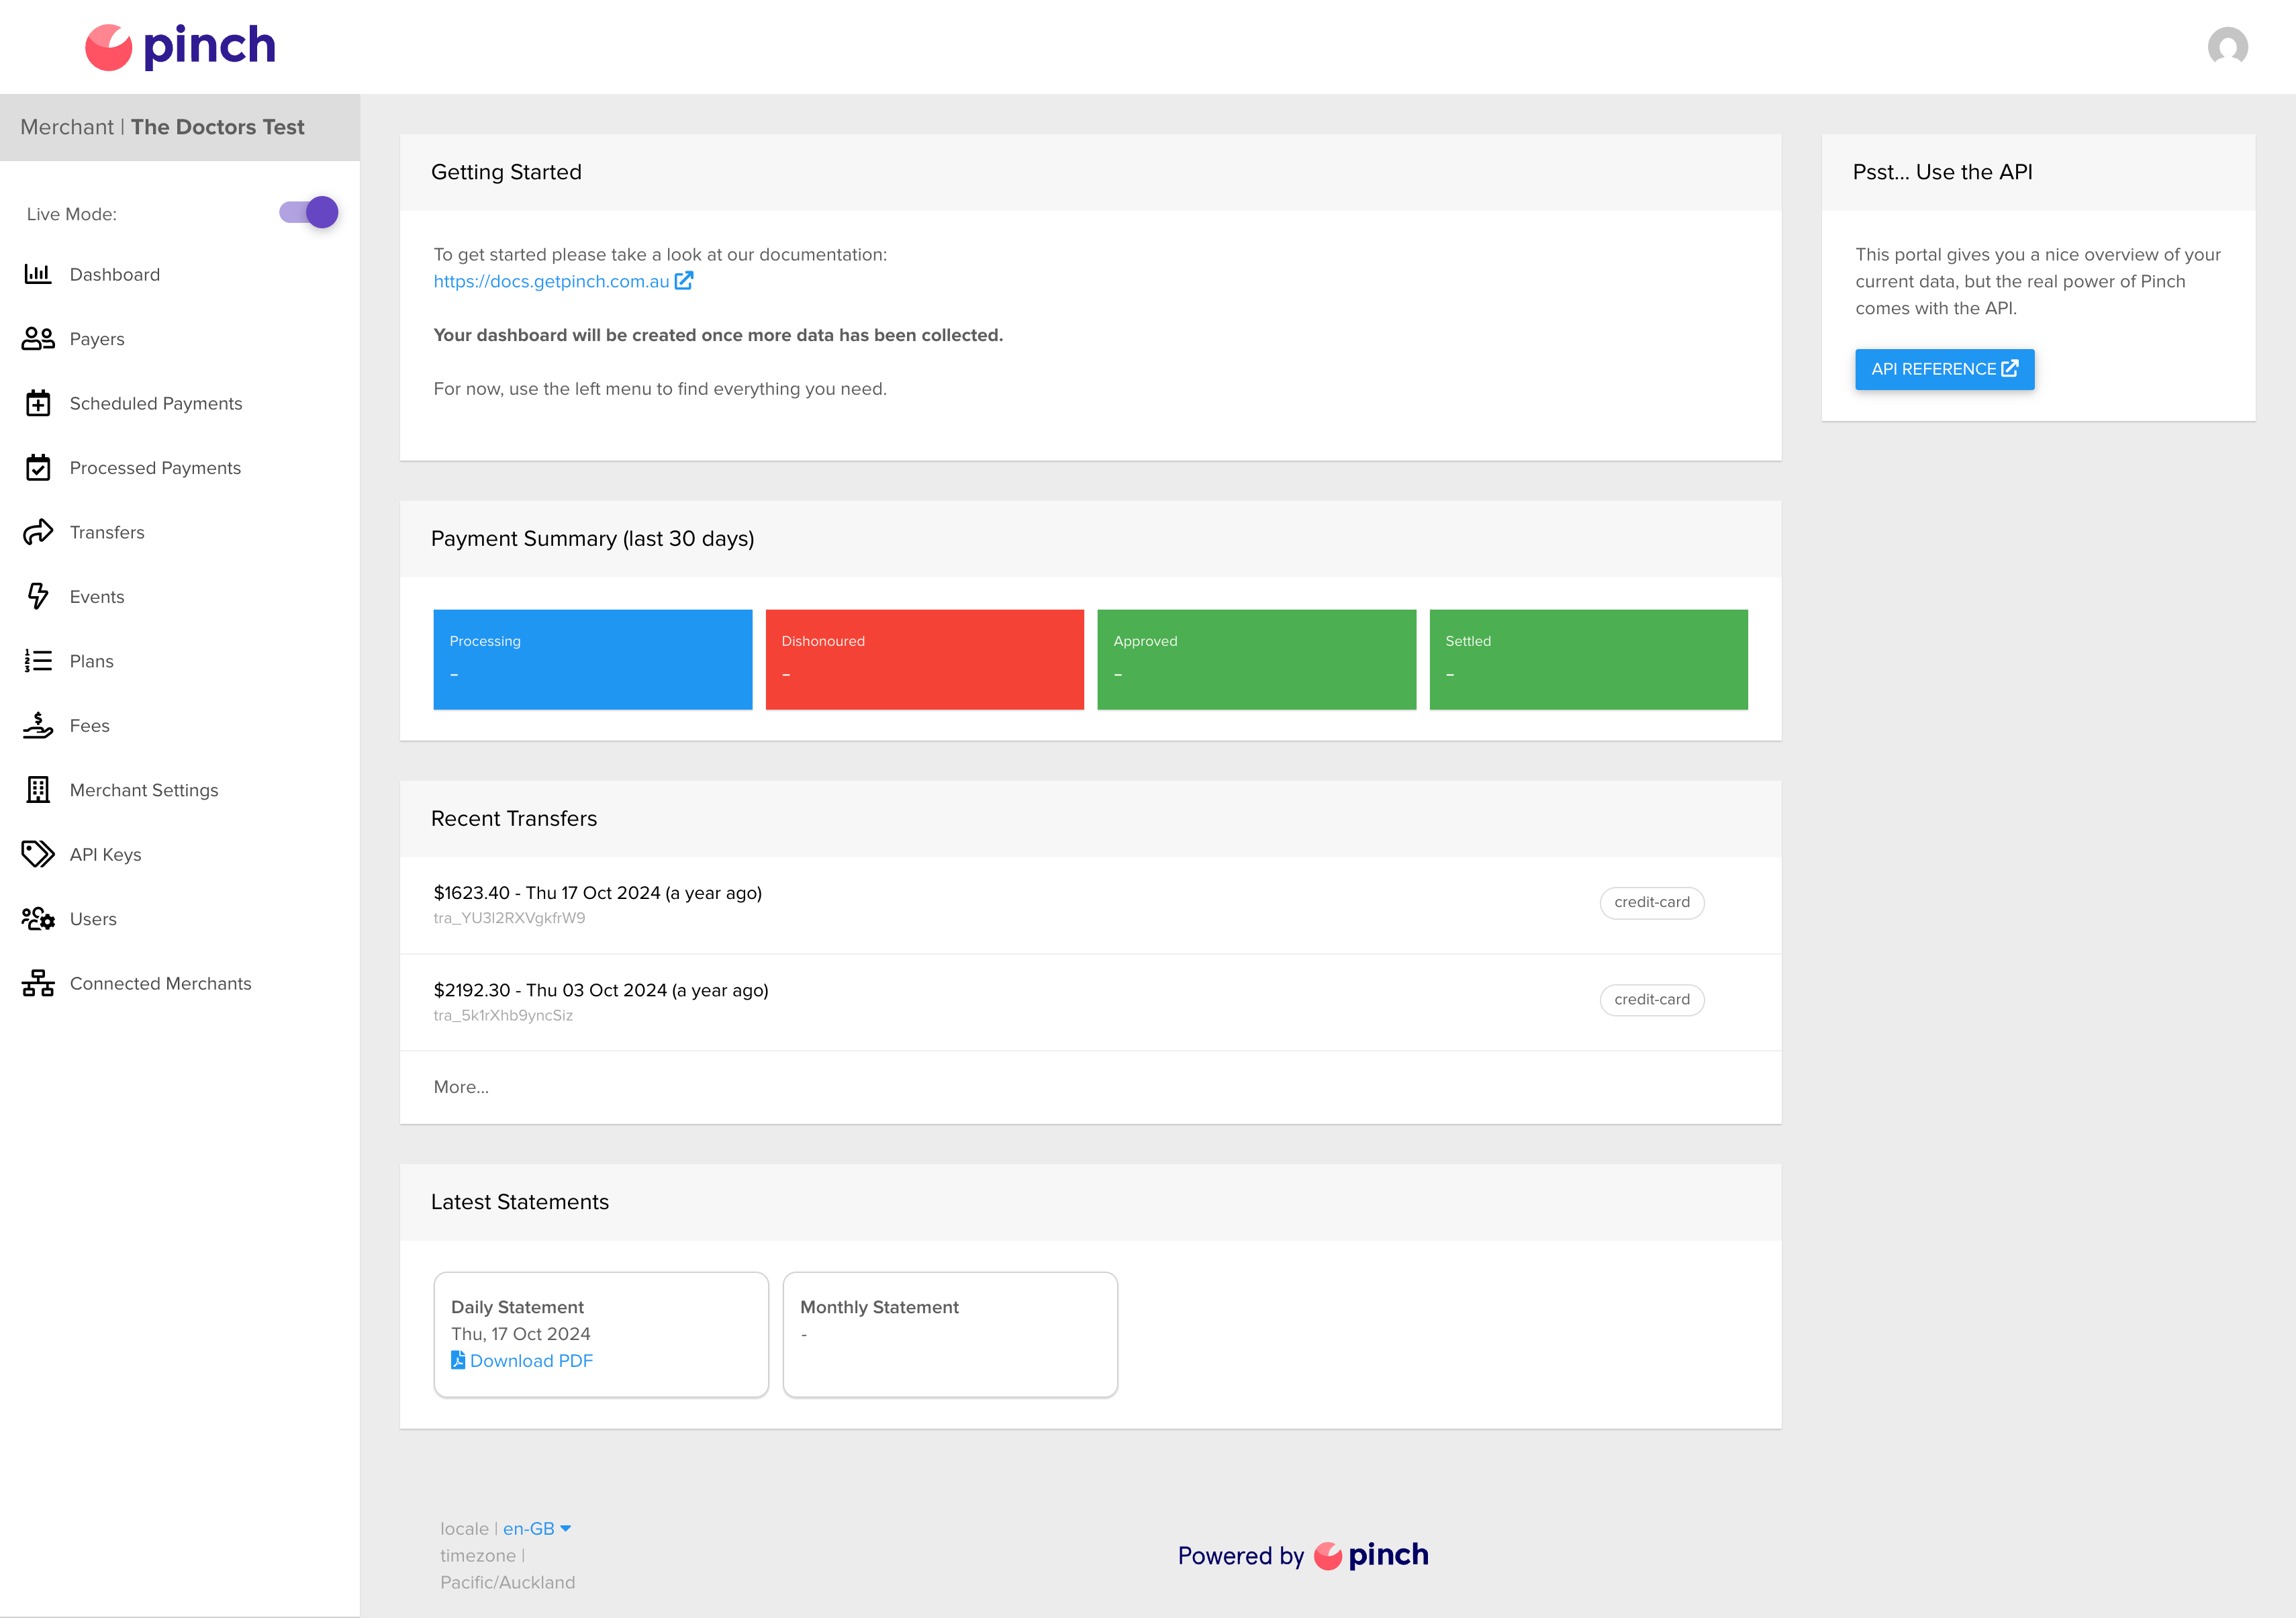2296x1618 pixels.
Task: Click the Scheduled Payments calendar-plus icon
Action: point(38,403)
